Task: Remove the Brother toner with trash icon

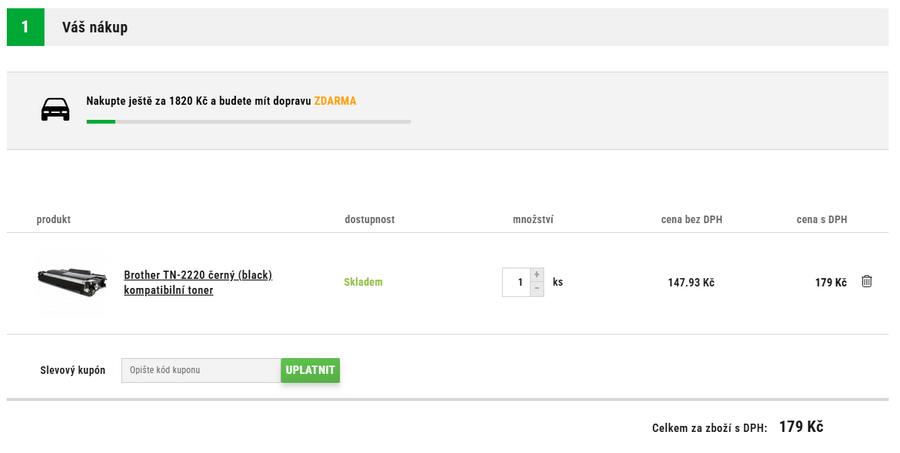Action: point(866,282)
